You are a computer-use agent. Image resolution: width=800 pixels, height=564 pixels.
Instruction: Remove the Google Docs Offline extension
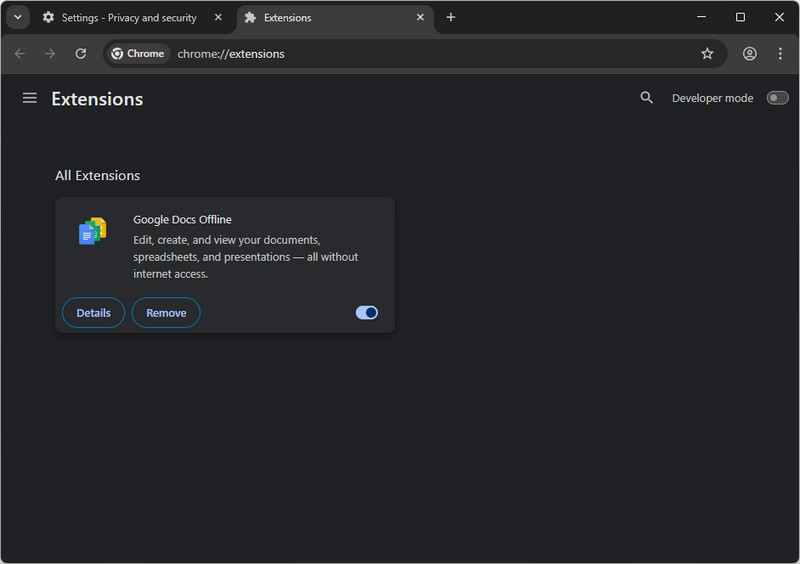pyautogui.click(x=166, y=312)
